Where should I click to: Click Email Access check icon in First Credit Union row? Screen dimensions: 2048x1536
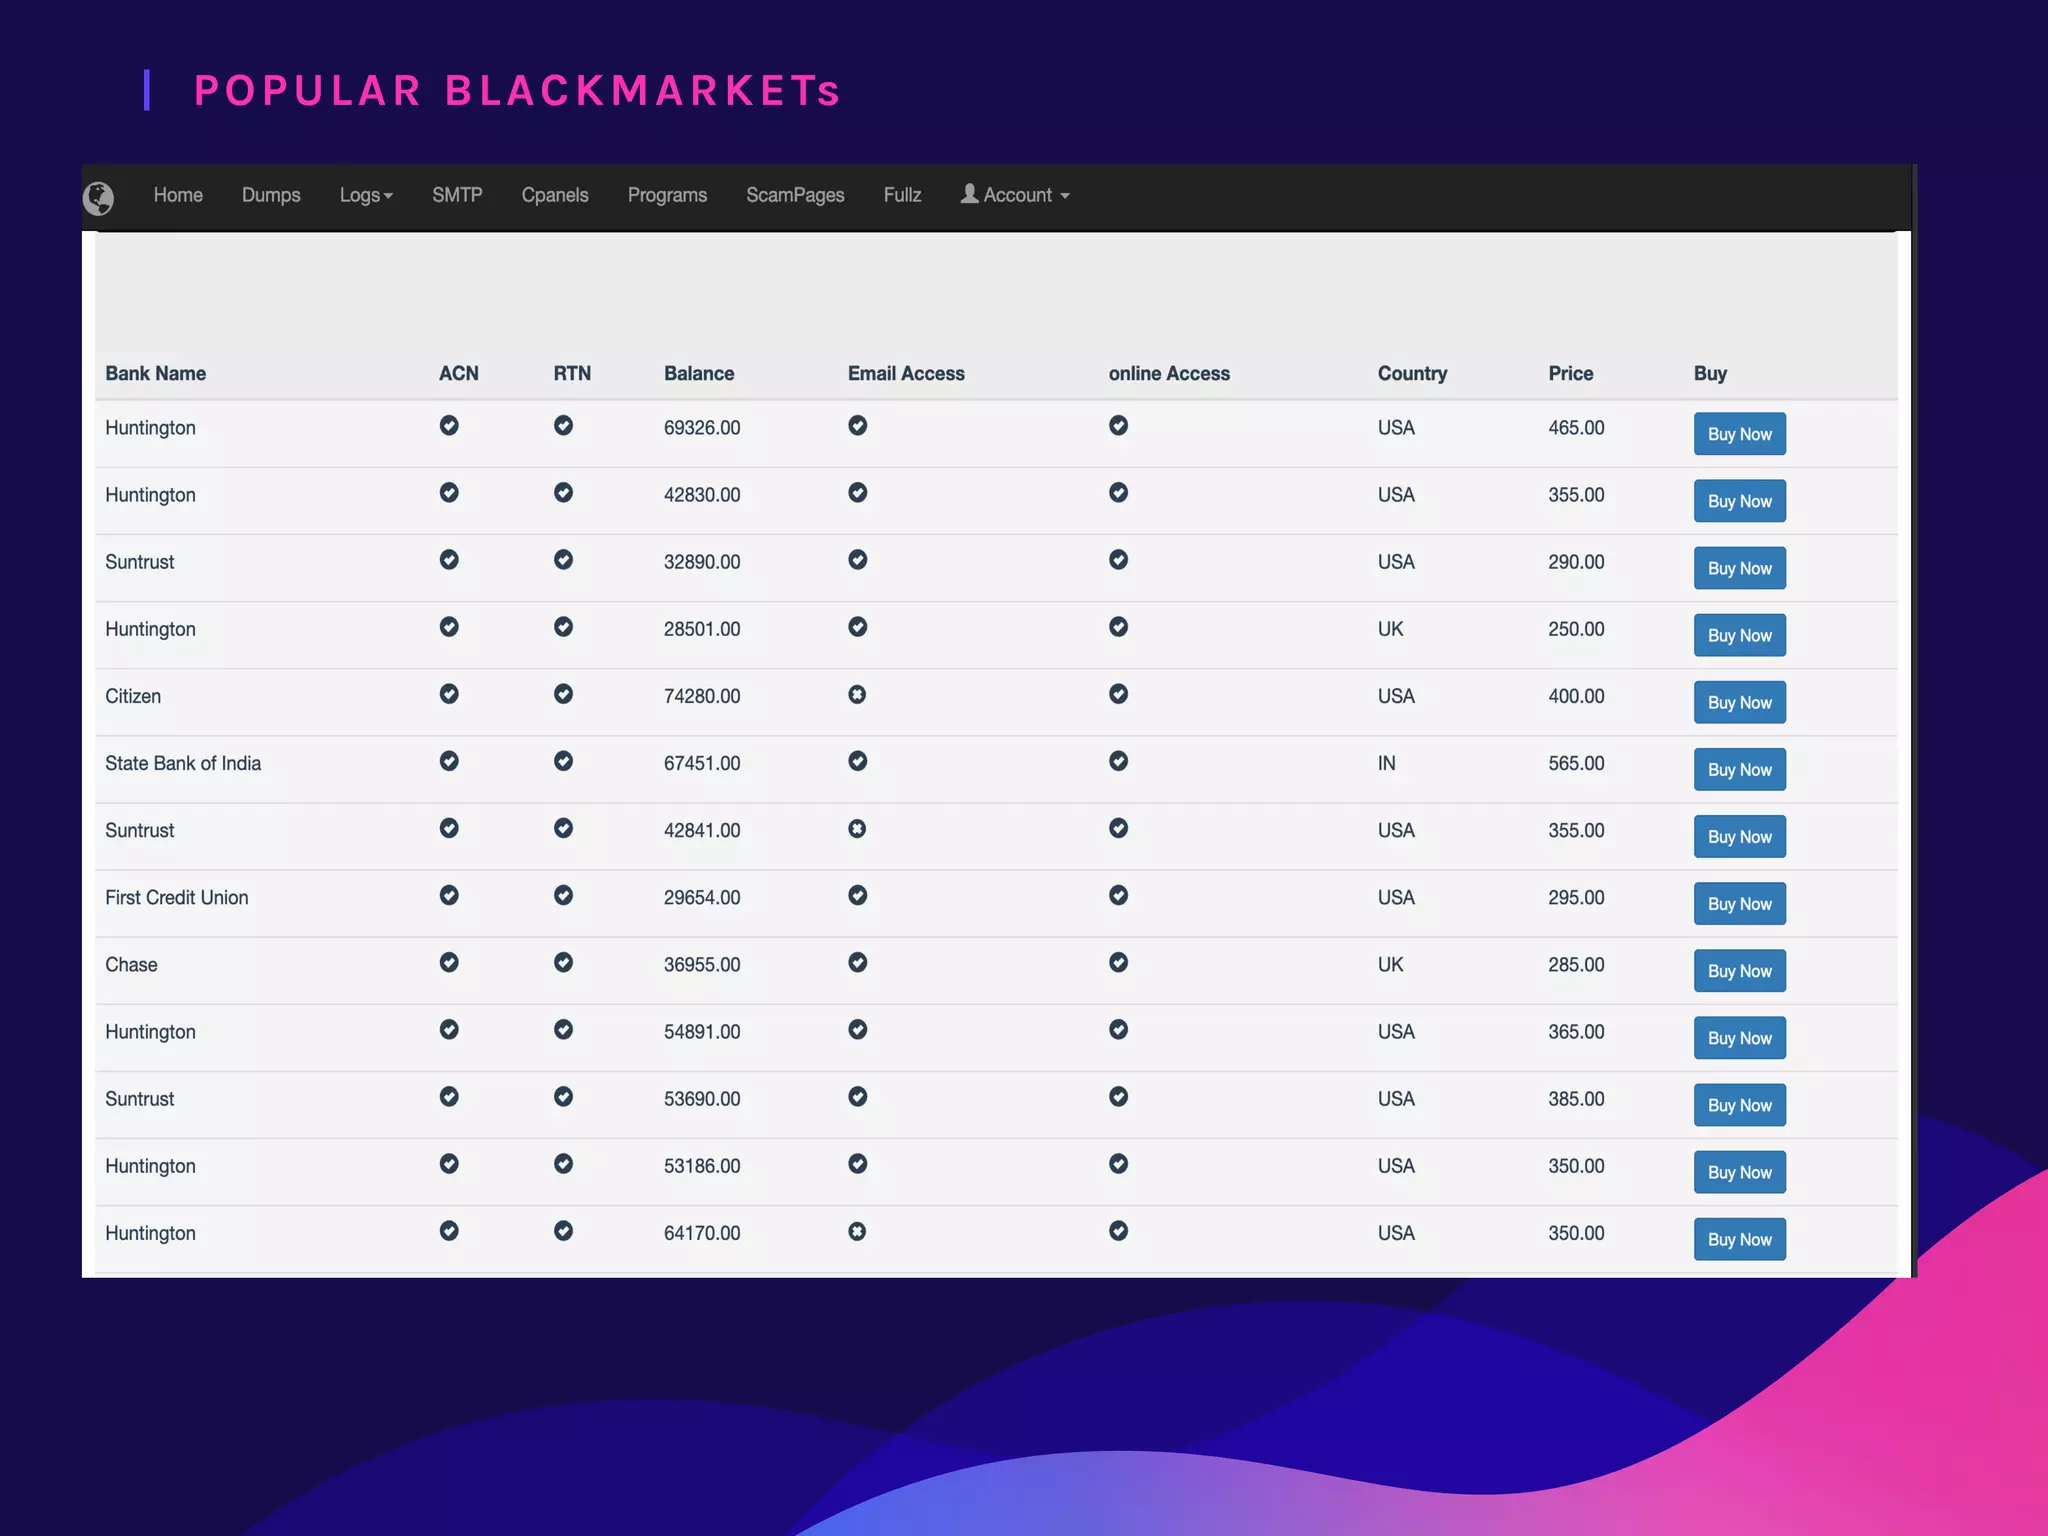pyautogui.click(x=858, y=895)
